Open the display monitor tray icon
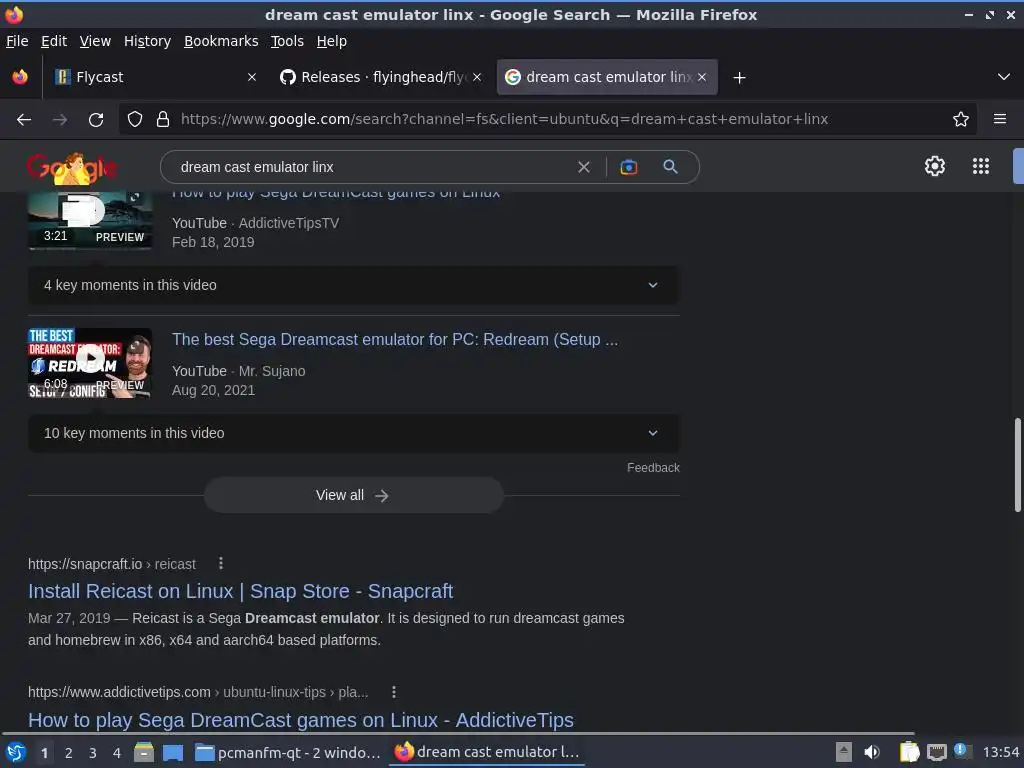The height and width of the screenshot is (768, 1024). [x=936, y=752]
